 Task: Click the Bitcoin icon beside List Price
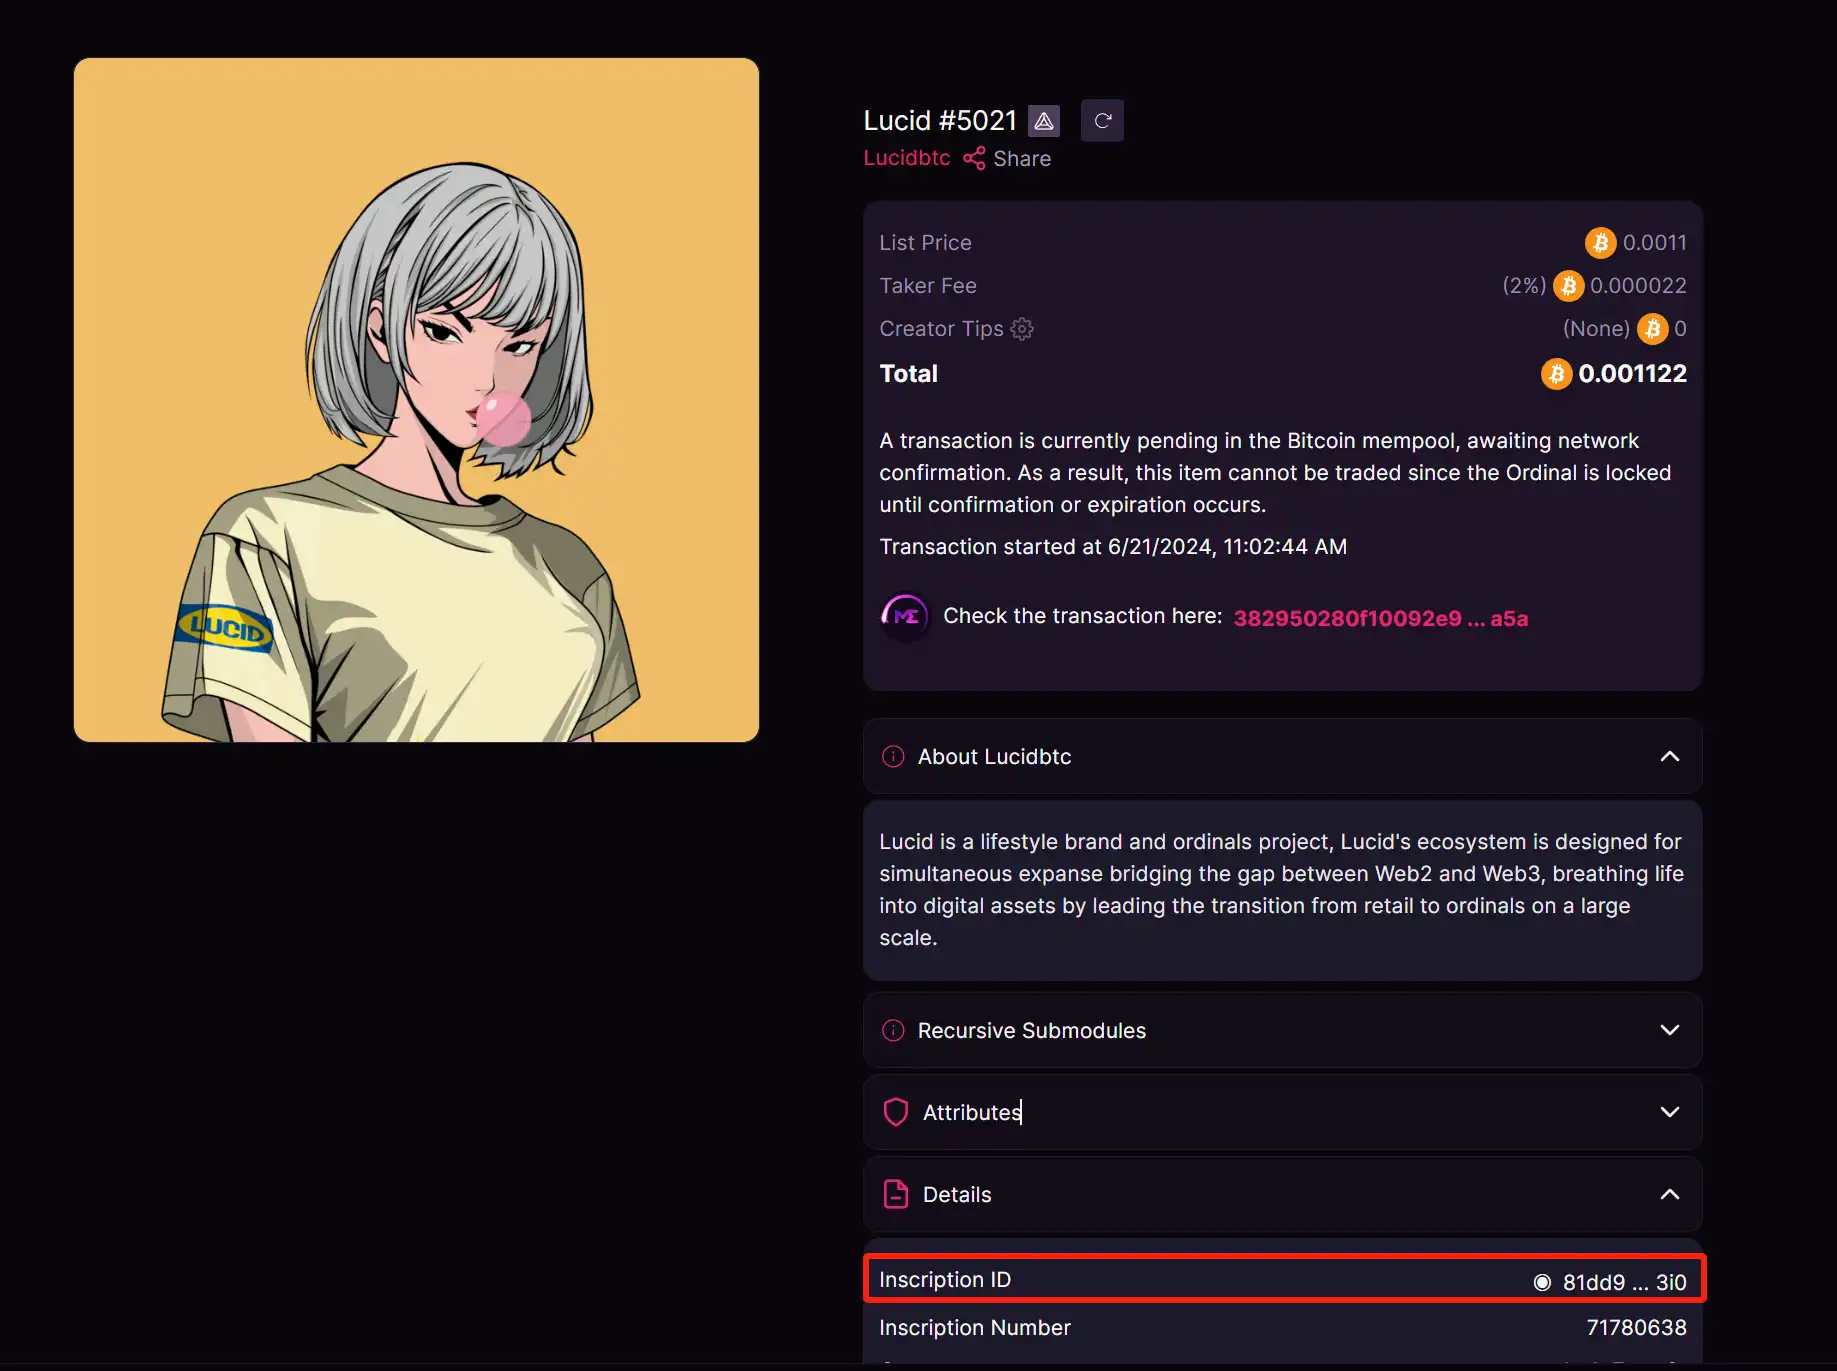[1600, 243]
